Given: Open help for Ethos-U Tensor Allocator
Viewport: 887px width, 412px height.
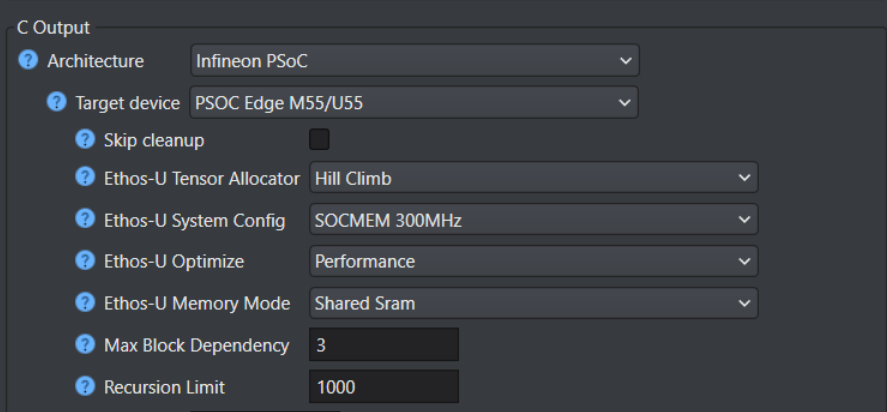Looking at the screenshot, I should [85, 178].
